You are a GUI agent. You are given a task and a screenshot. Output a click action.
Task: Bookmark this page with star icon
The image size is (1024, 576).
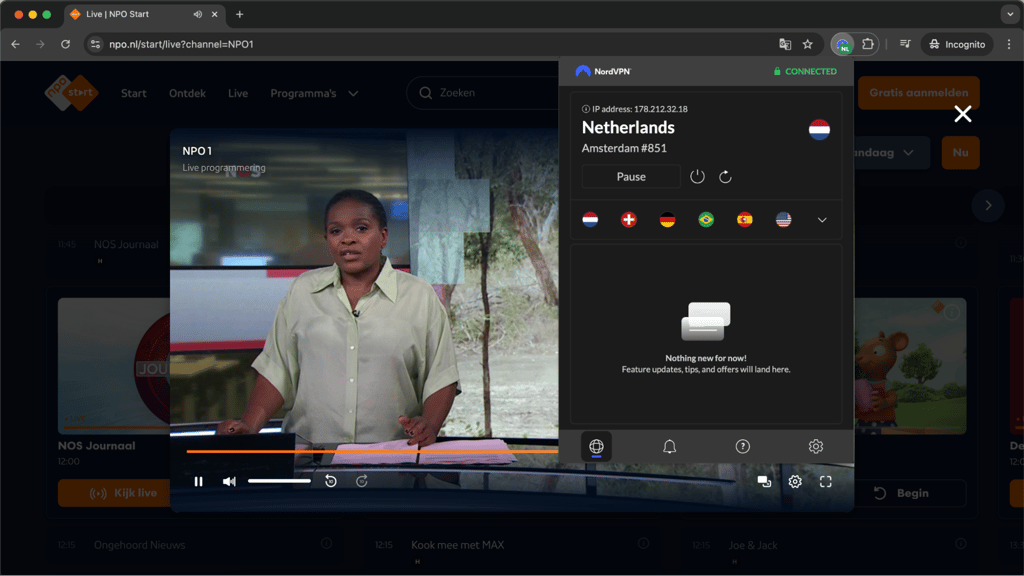pyautogui.click(x=808, y=44)
